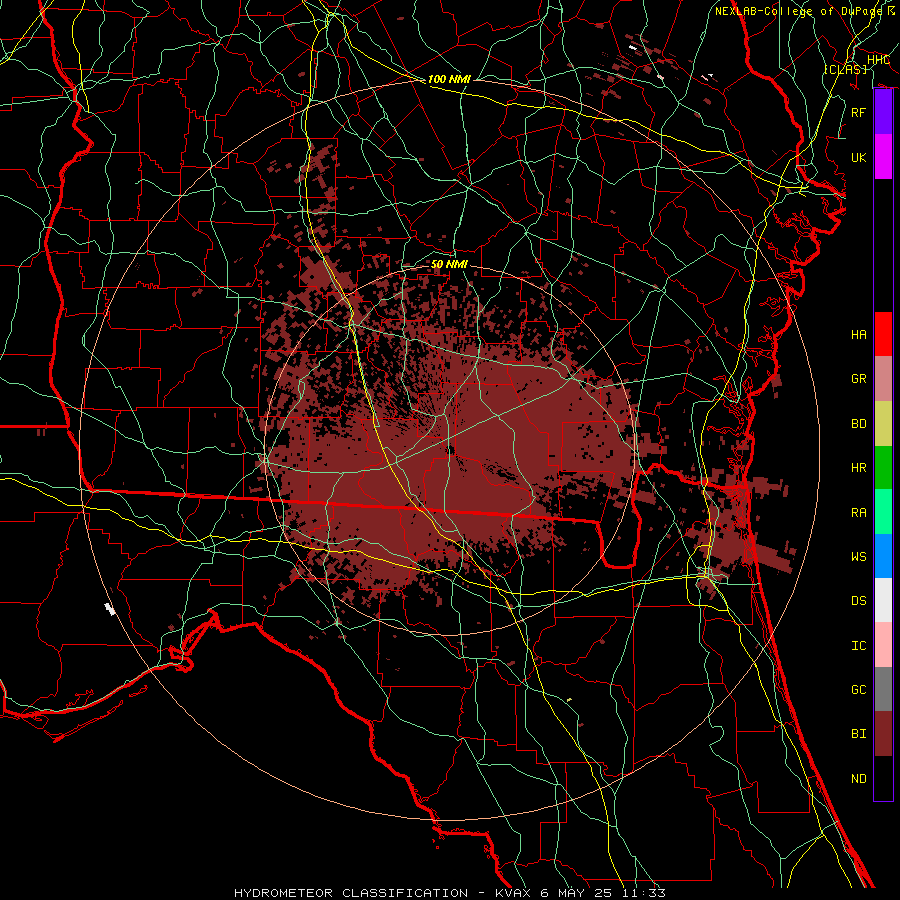Click the DS legend label
900x900 pixels.
pos(858,600)
